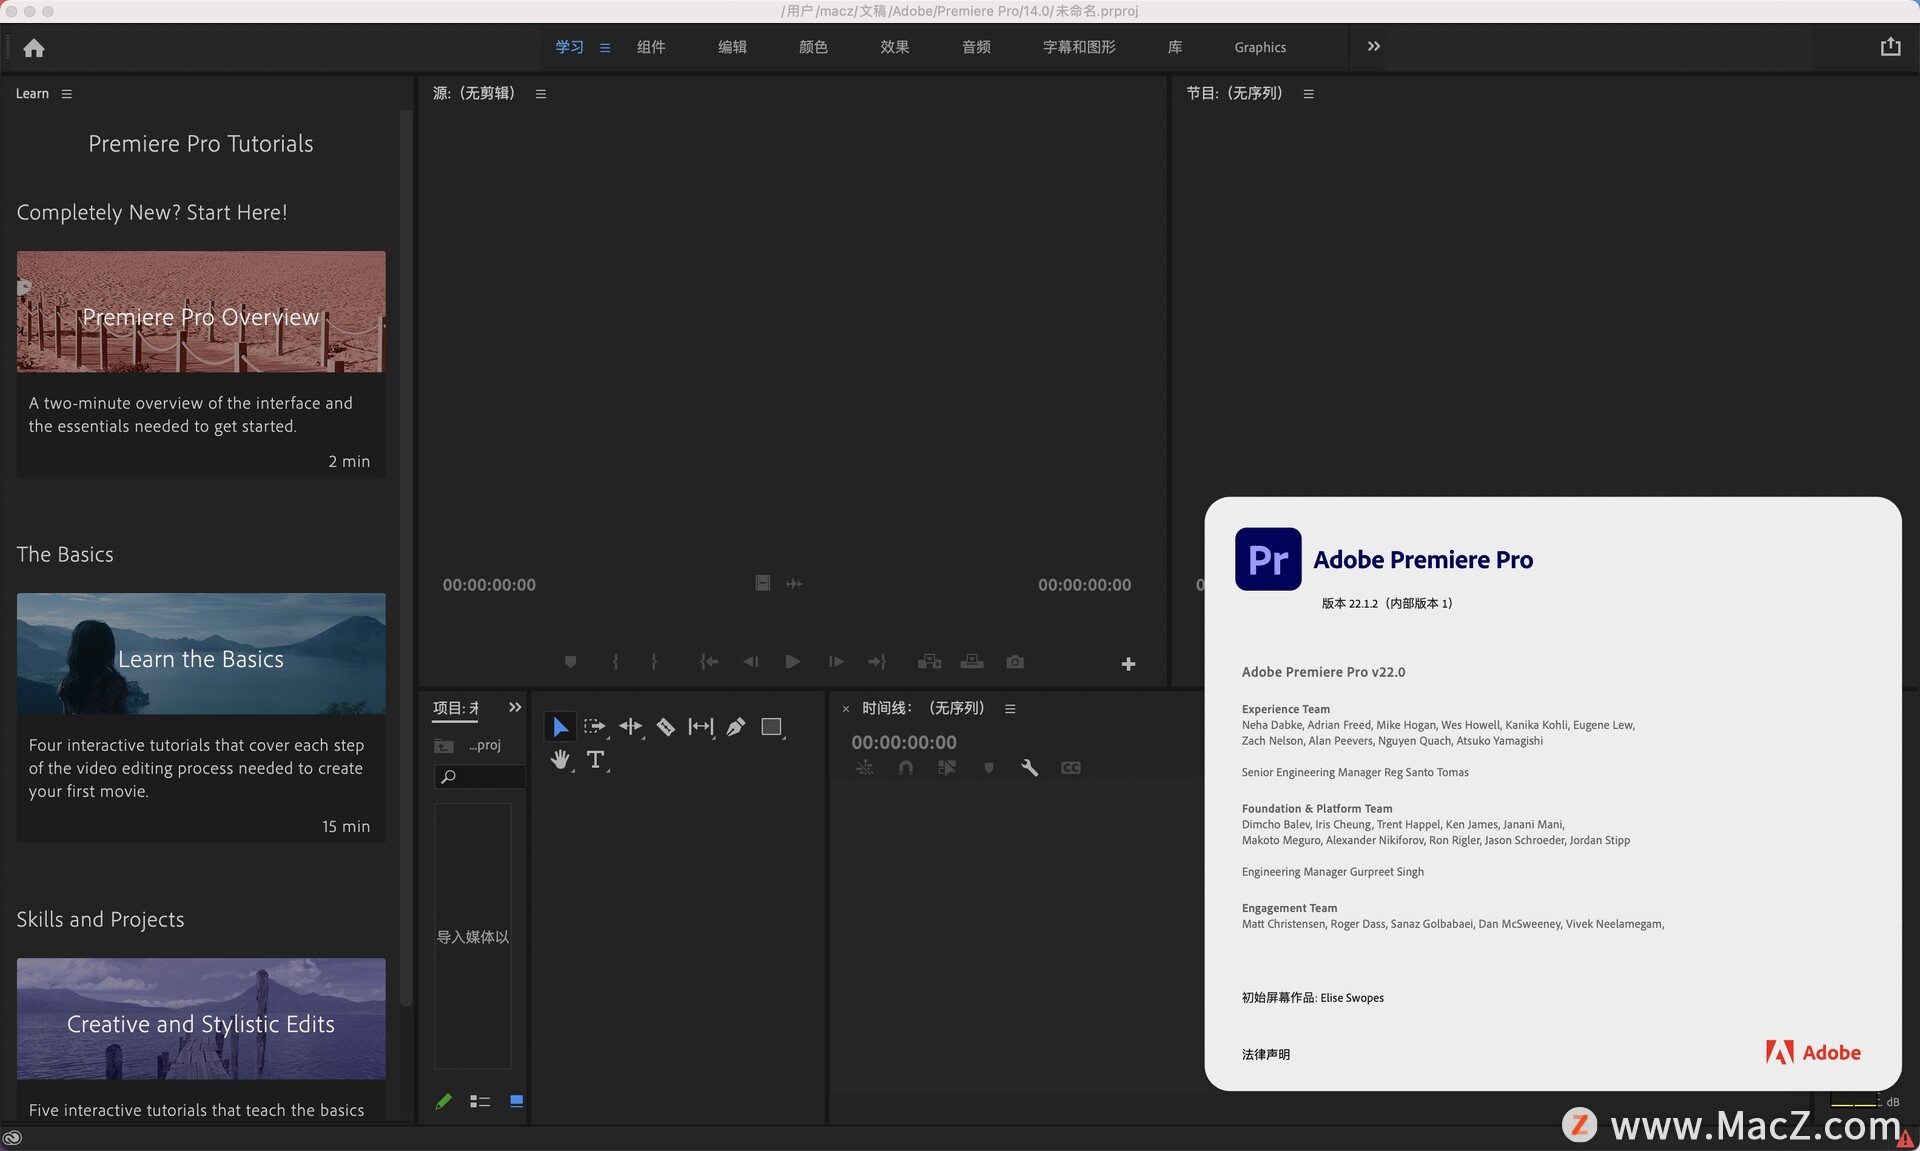Click the 法律声明 link

(1263, 1052)
